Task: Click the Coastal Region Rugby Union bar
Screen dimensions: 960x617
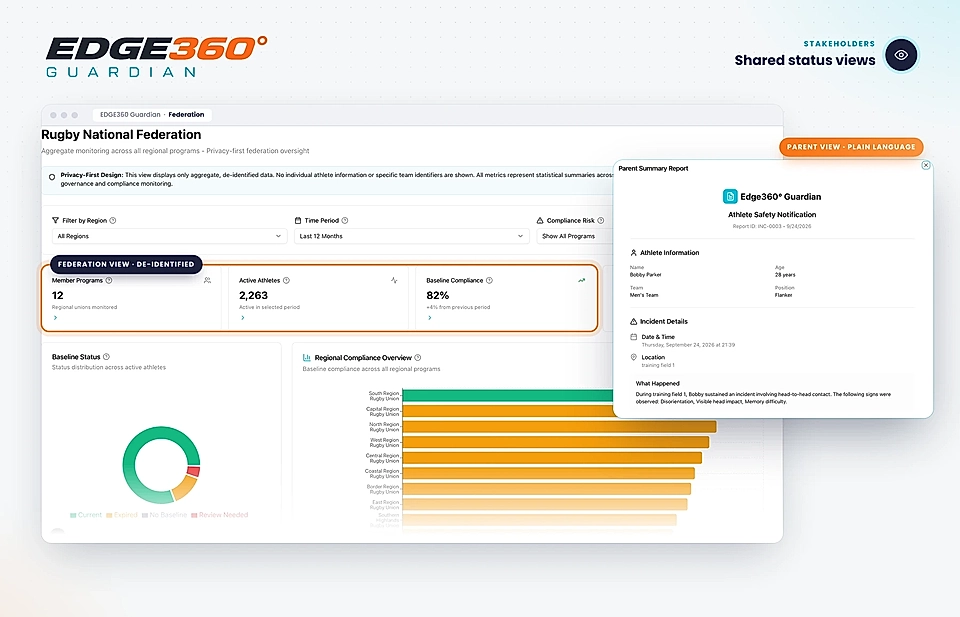Action: [x=548, y=473]
